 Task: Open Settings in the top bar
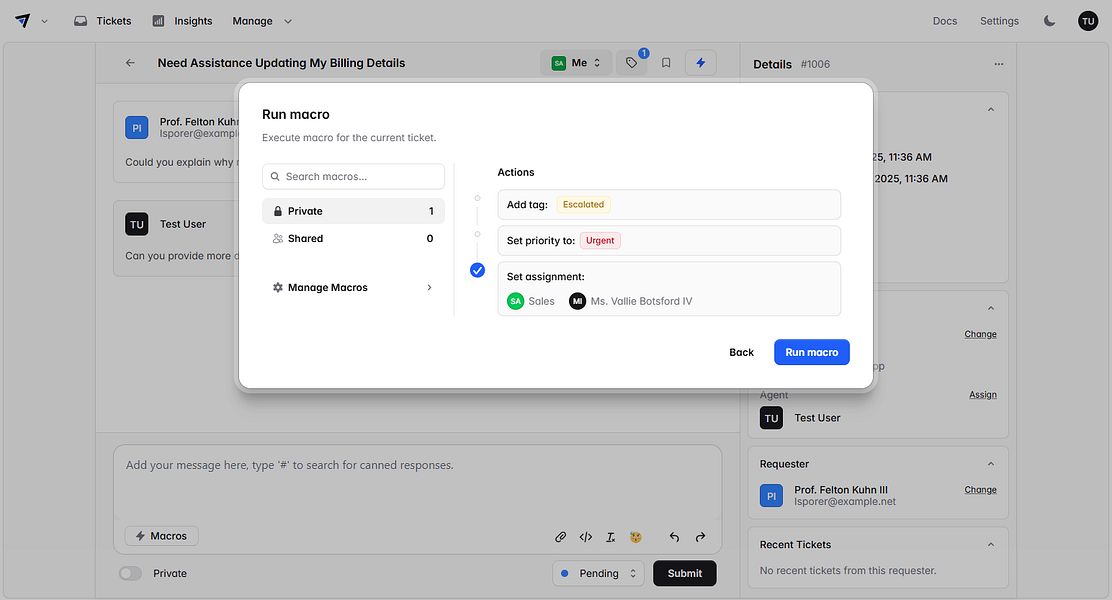[999, 21]
